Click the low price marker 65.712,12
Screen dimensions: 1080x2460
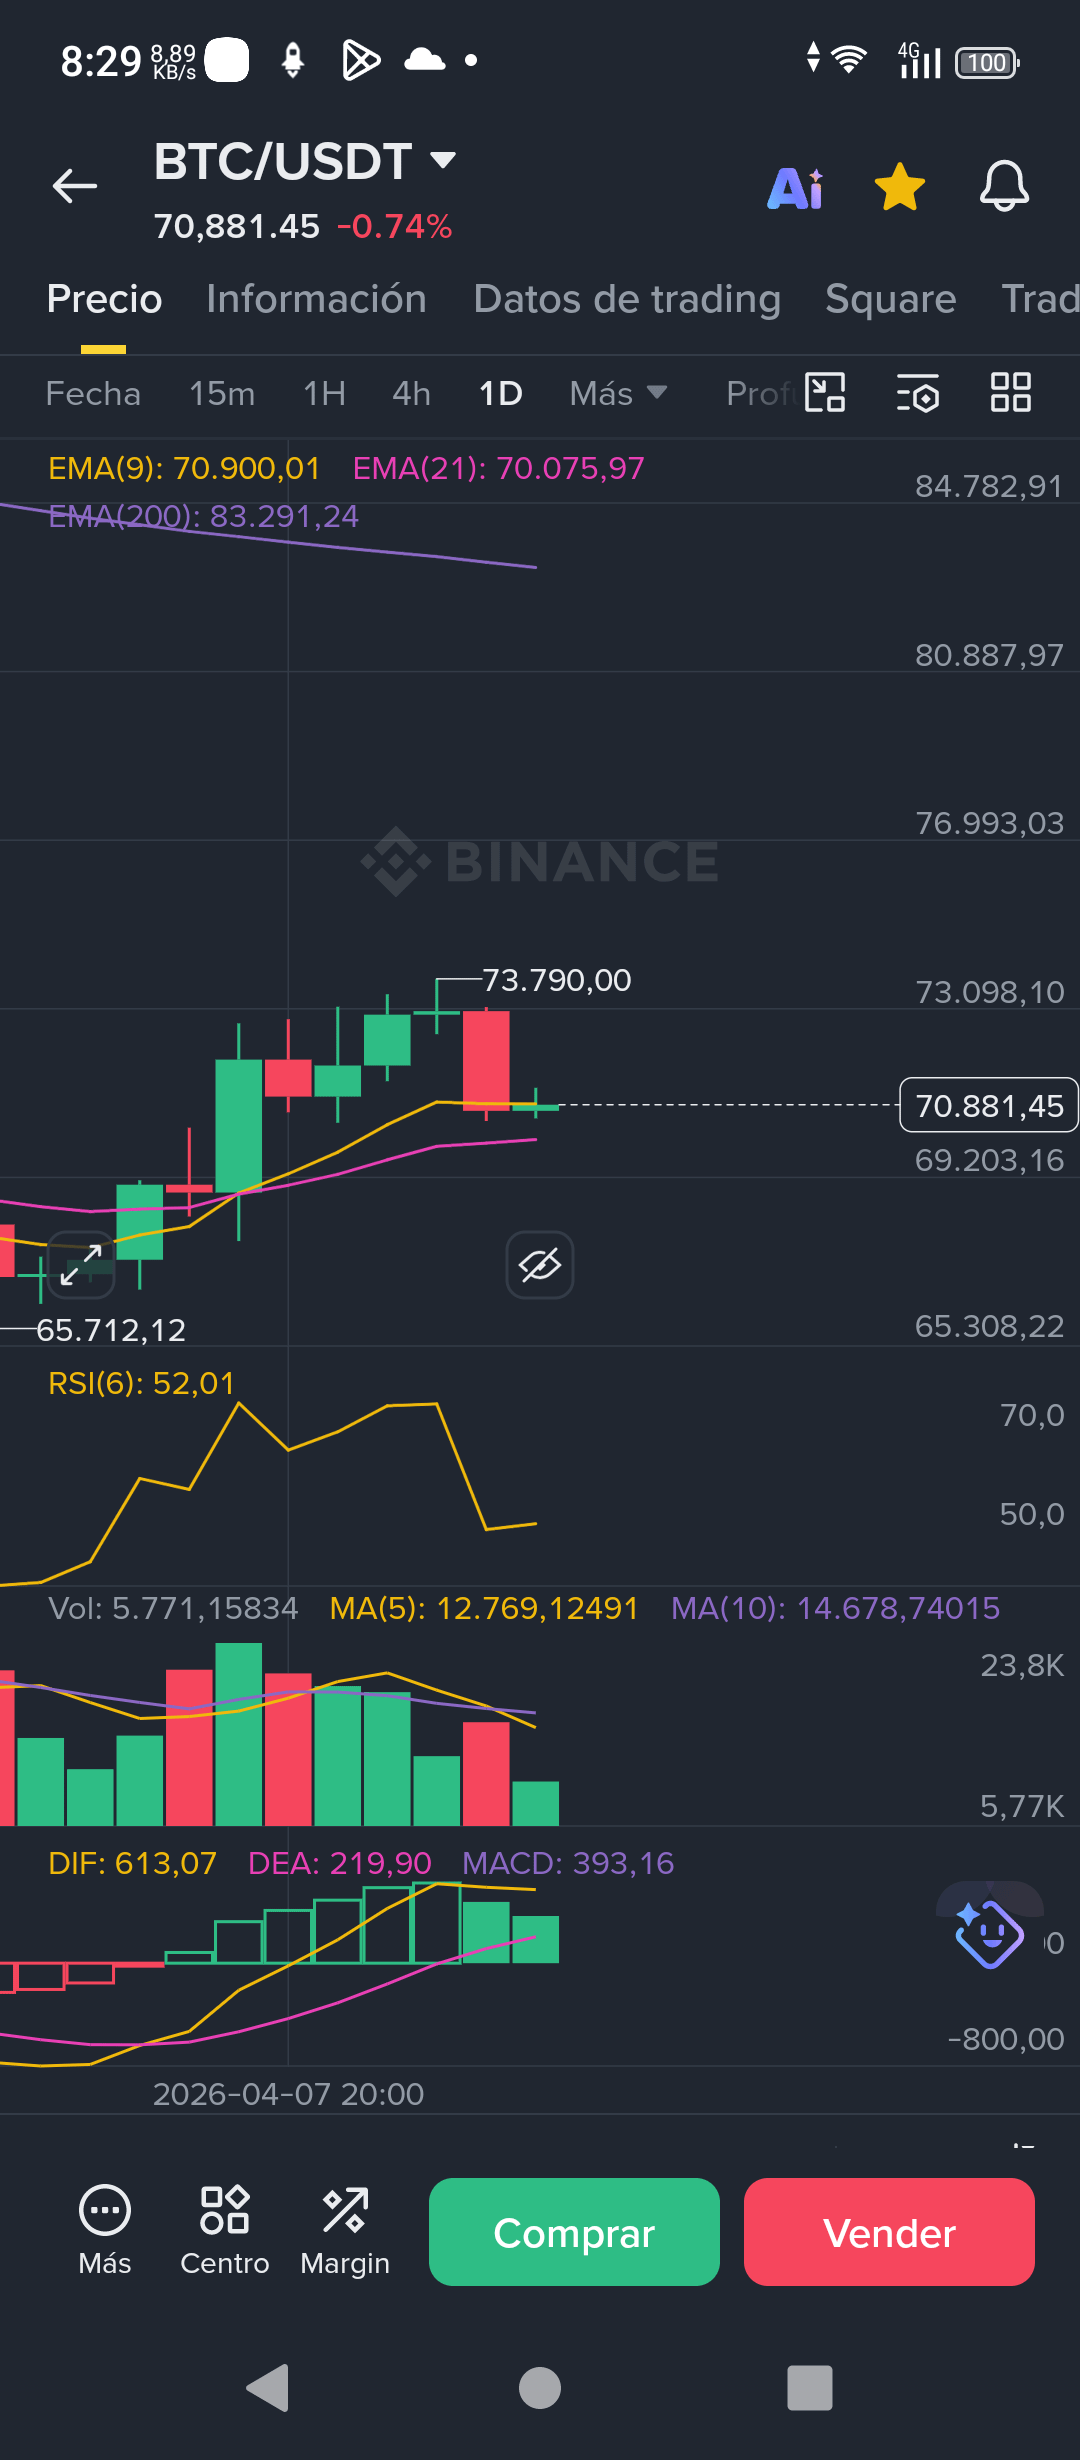pos(111,1330)
